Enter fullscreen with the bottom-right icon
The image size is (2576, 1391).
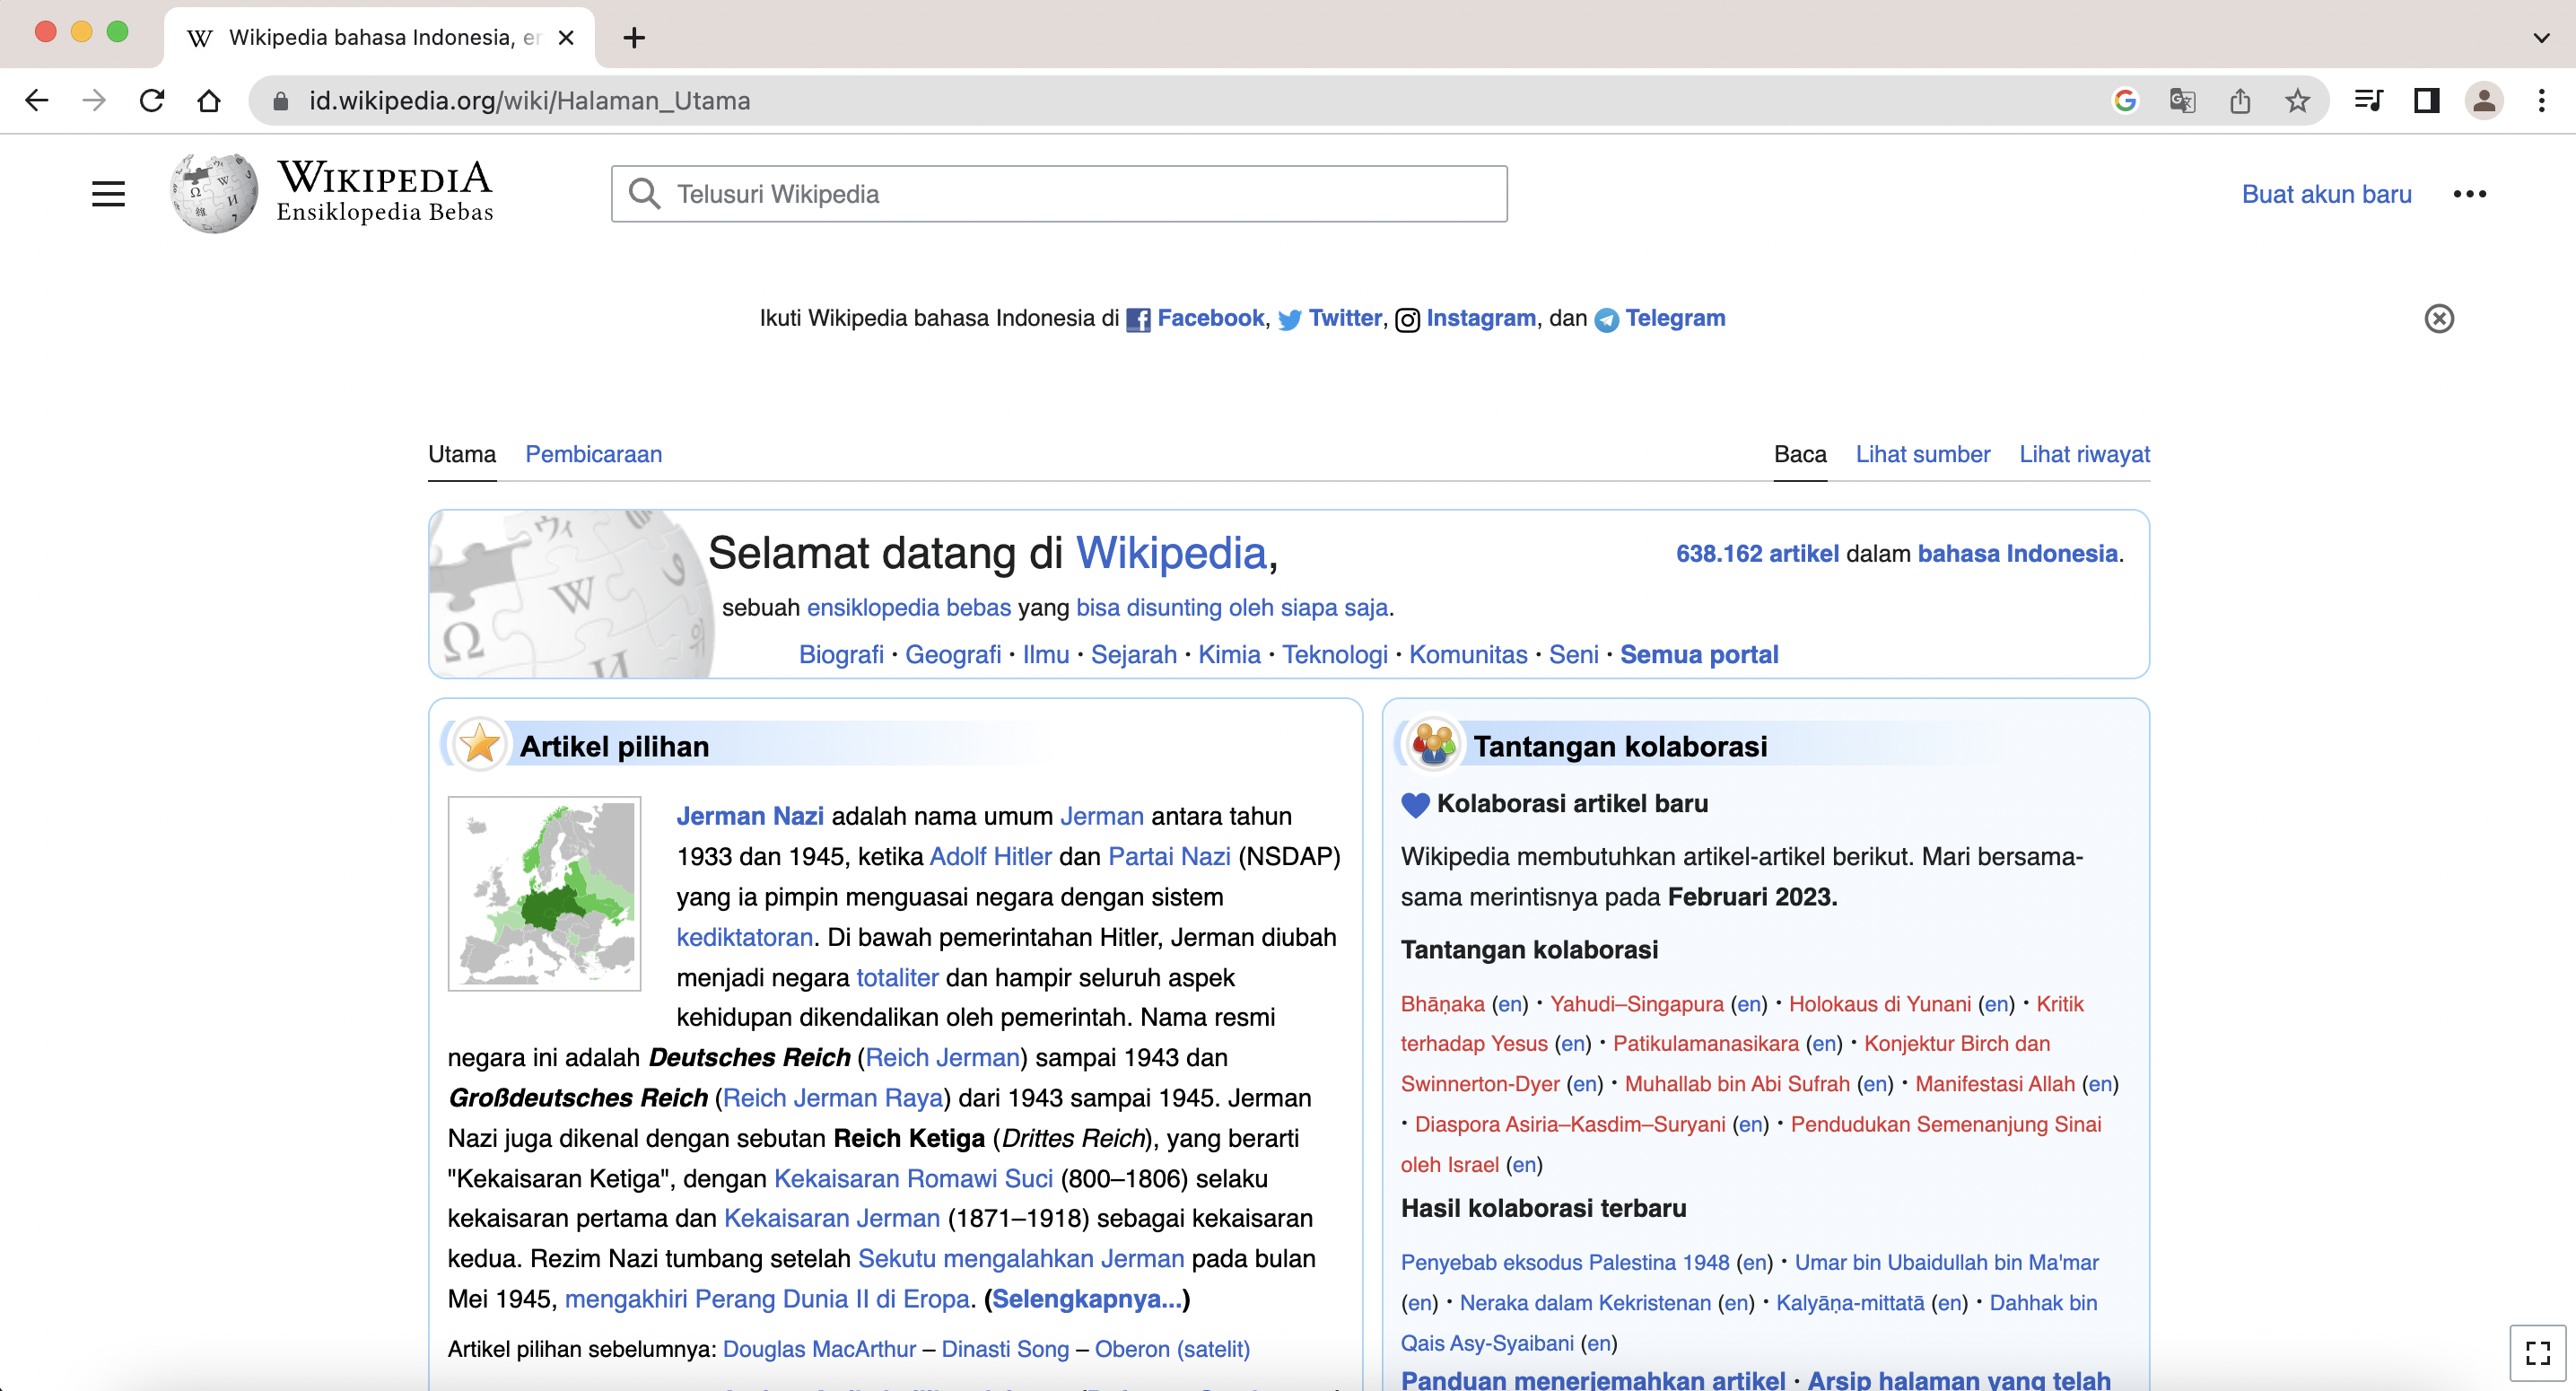[2537, 1352]
